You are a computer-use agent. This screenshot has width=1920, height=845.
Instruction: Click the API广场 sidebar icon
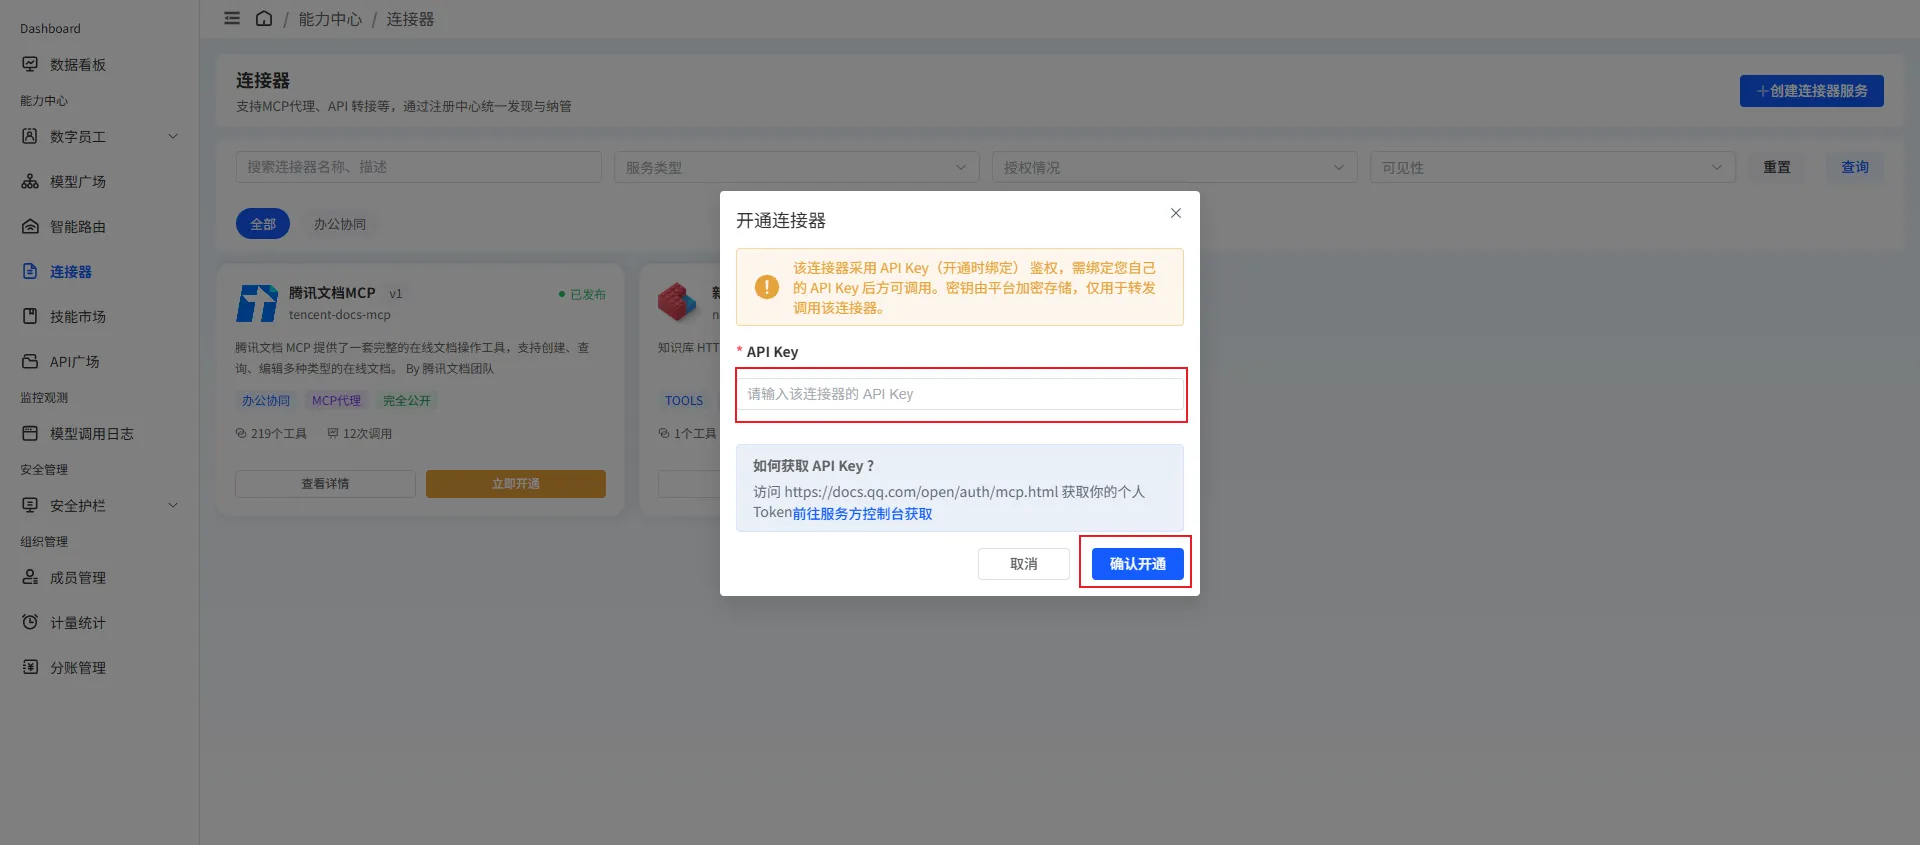(x=30, y=361)
